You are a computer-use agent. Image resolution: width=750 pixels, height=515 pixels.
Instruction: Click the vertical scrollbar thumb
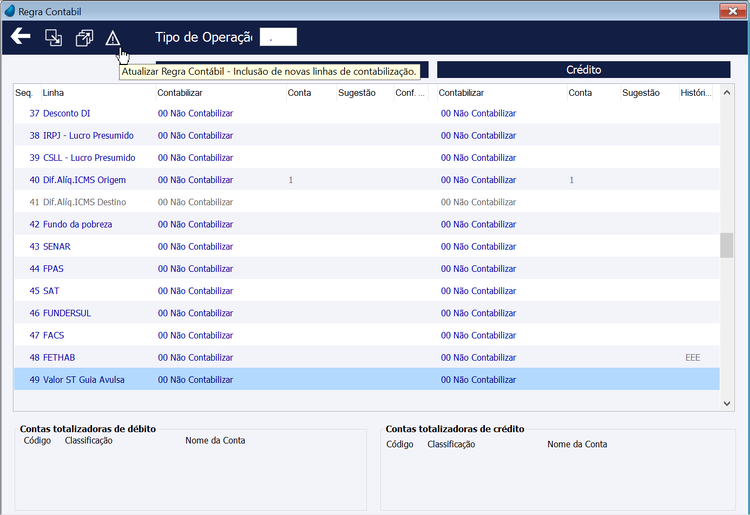point(727,245)
